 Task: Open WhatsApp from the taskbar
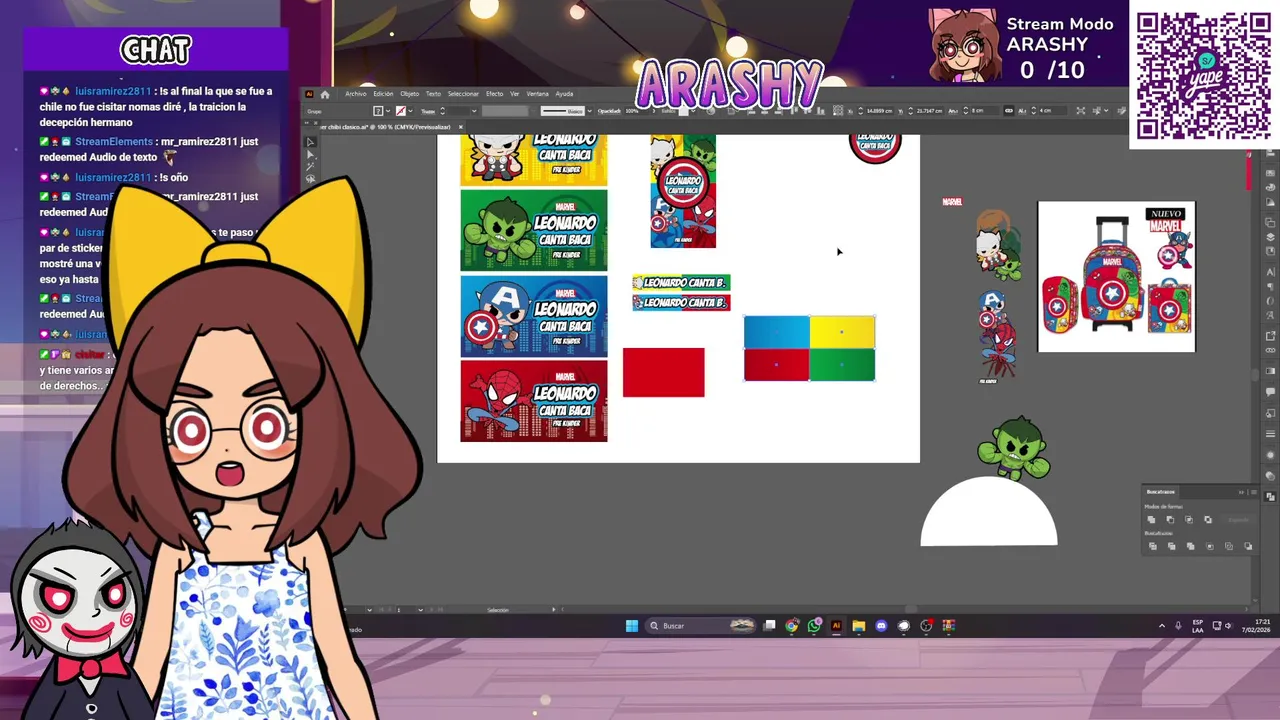tap(814, 626)
